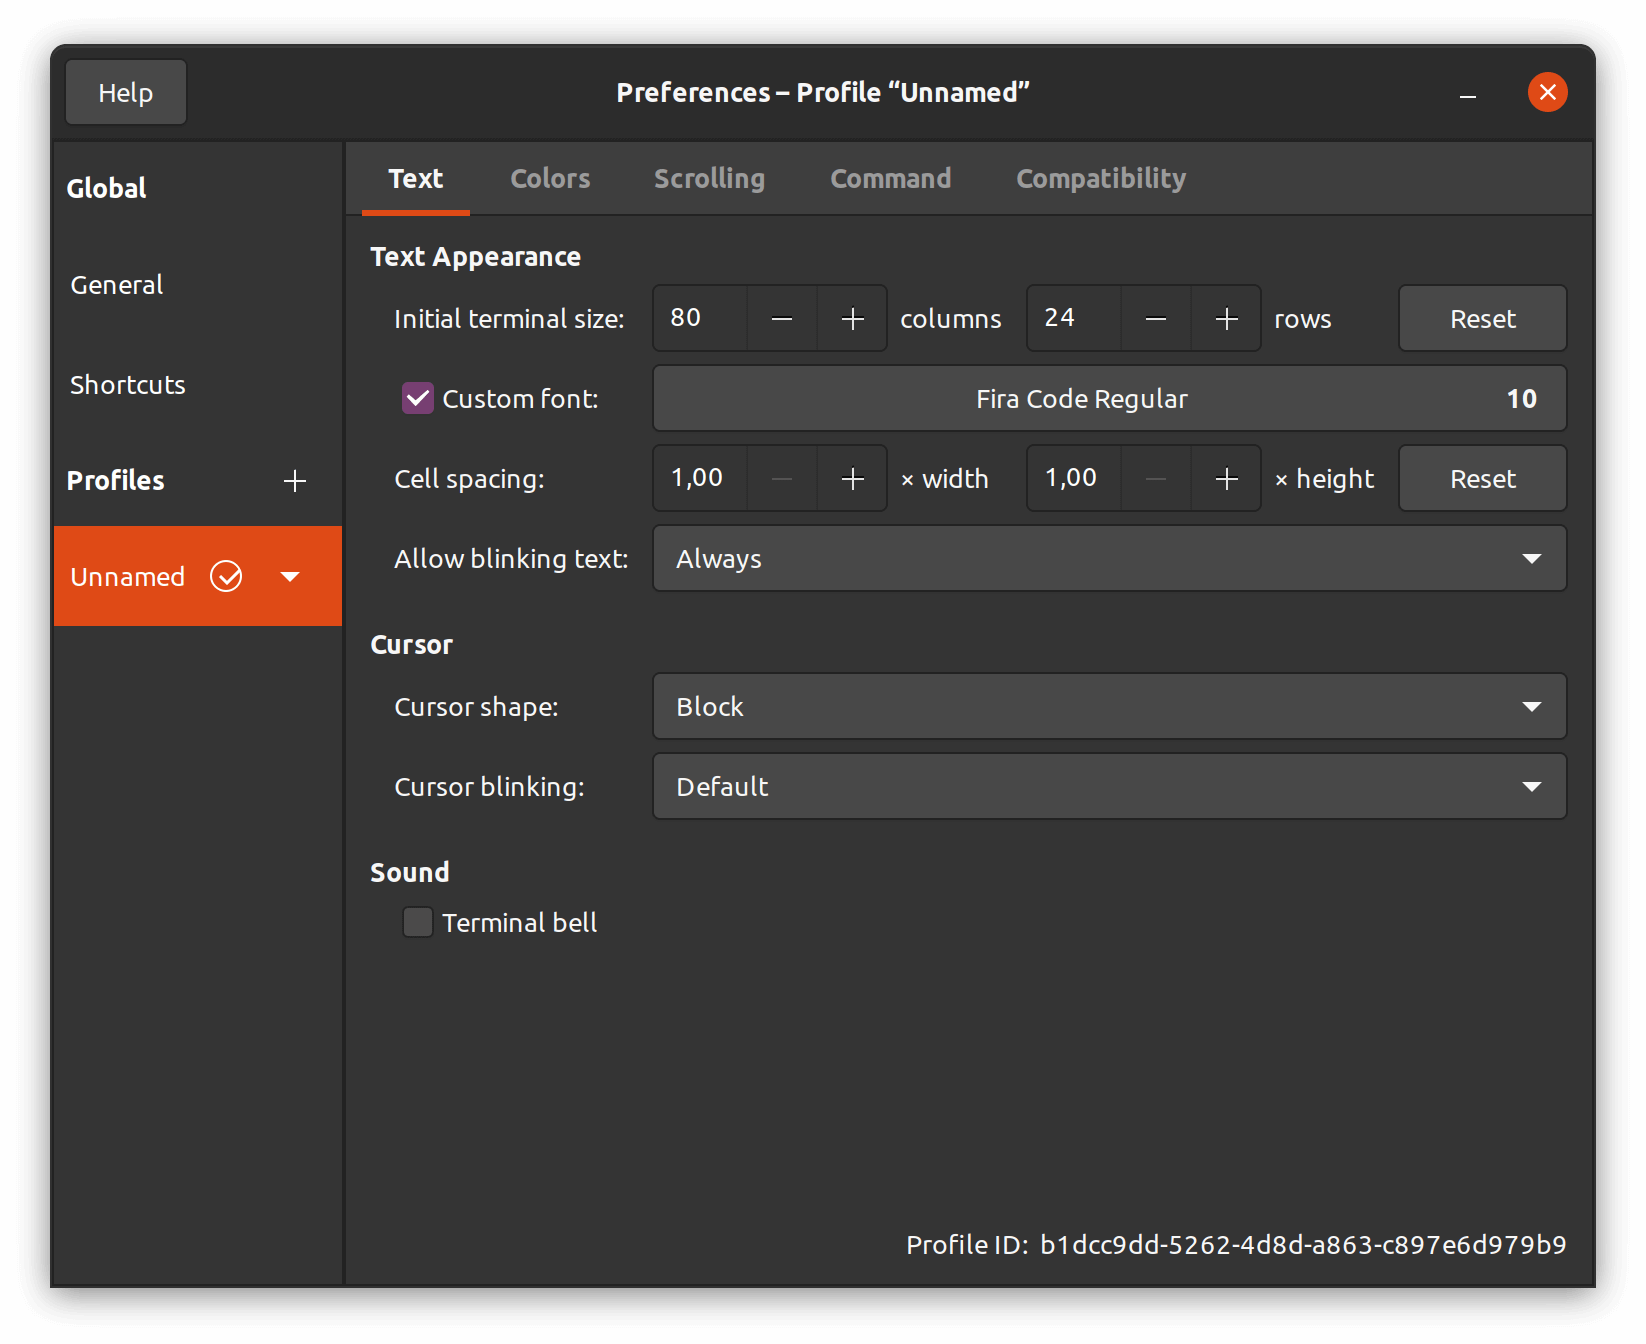The height and width of the screenshot is (1344, 1646).
Task: Increase cell spacing width with plus
Action: pos(852,479)
